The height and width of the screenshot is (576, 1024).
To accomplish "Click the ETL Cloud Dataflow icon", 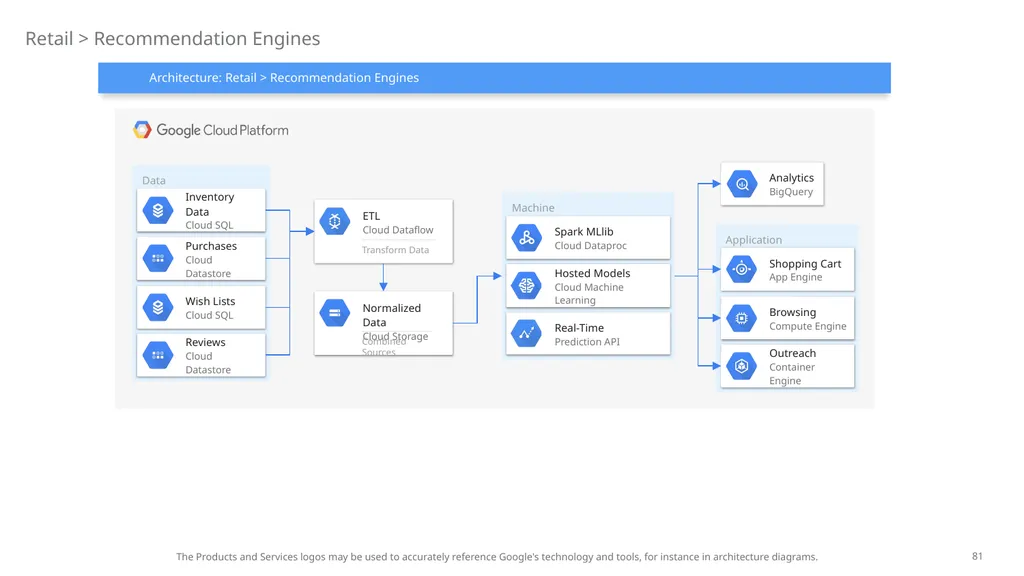I will (x=335, y=221).
